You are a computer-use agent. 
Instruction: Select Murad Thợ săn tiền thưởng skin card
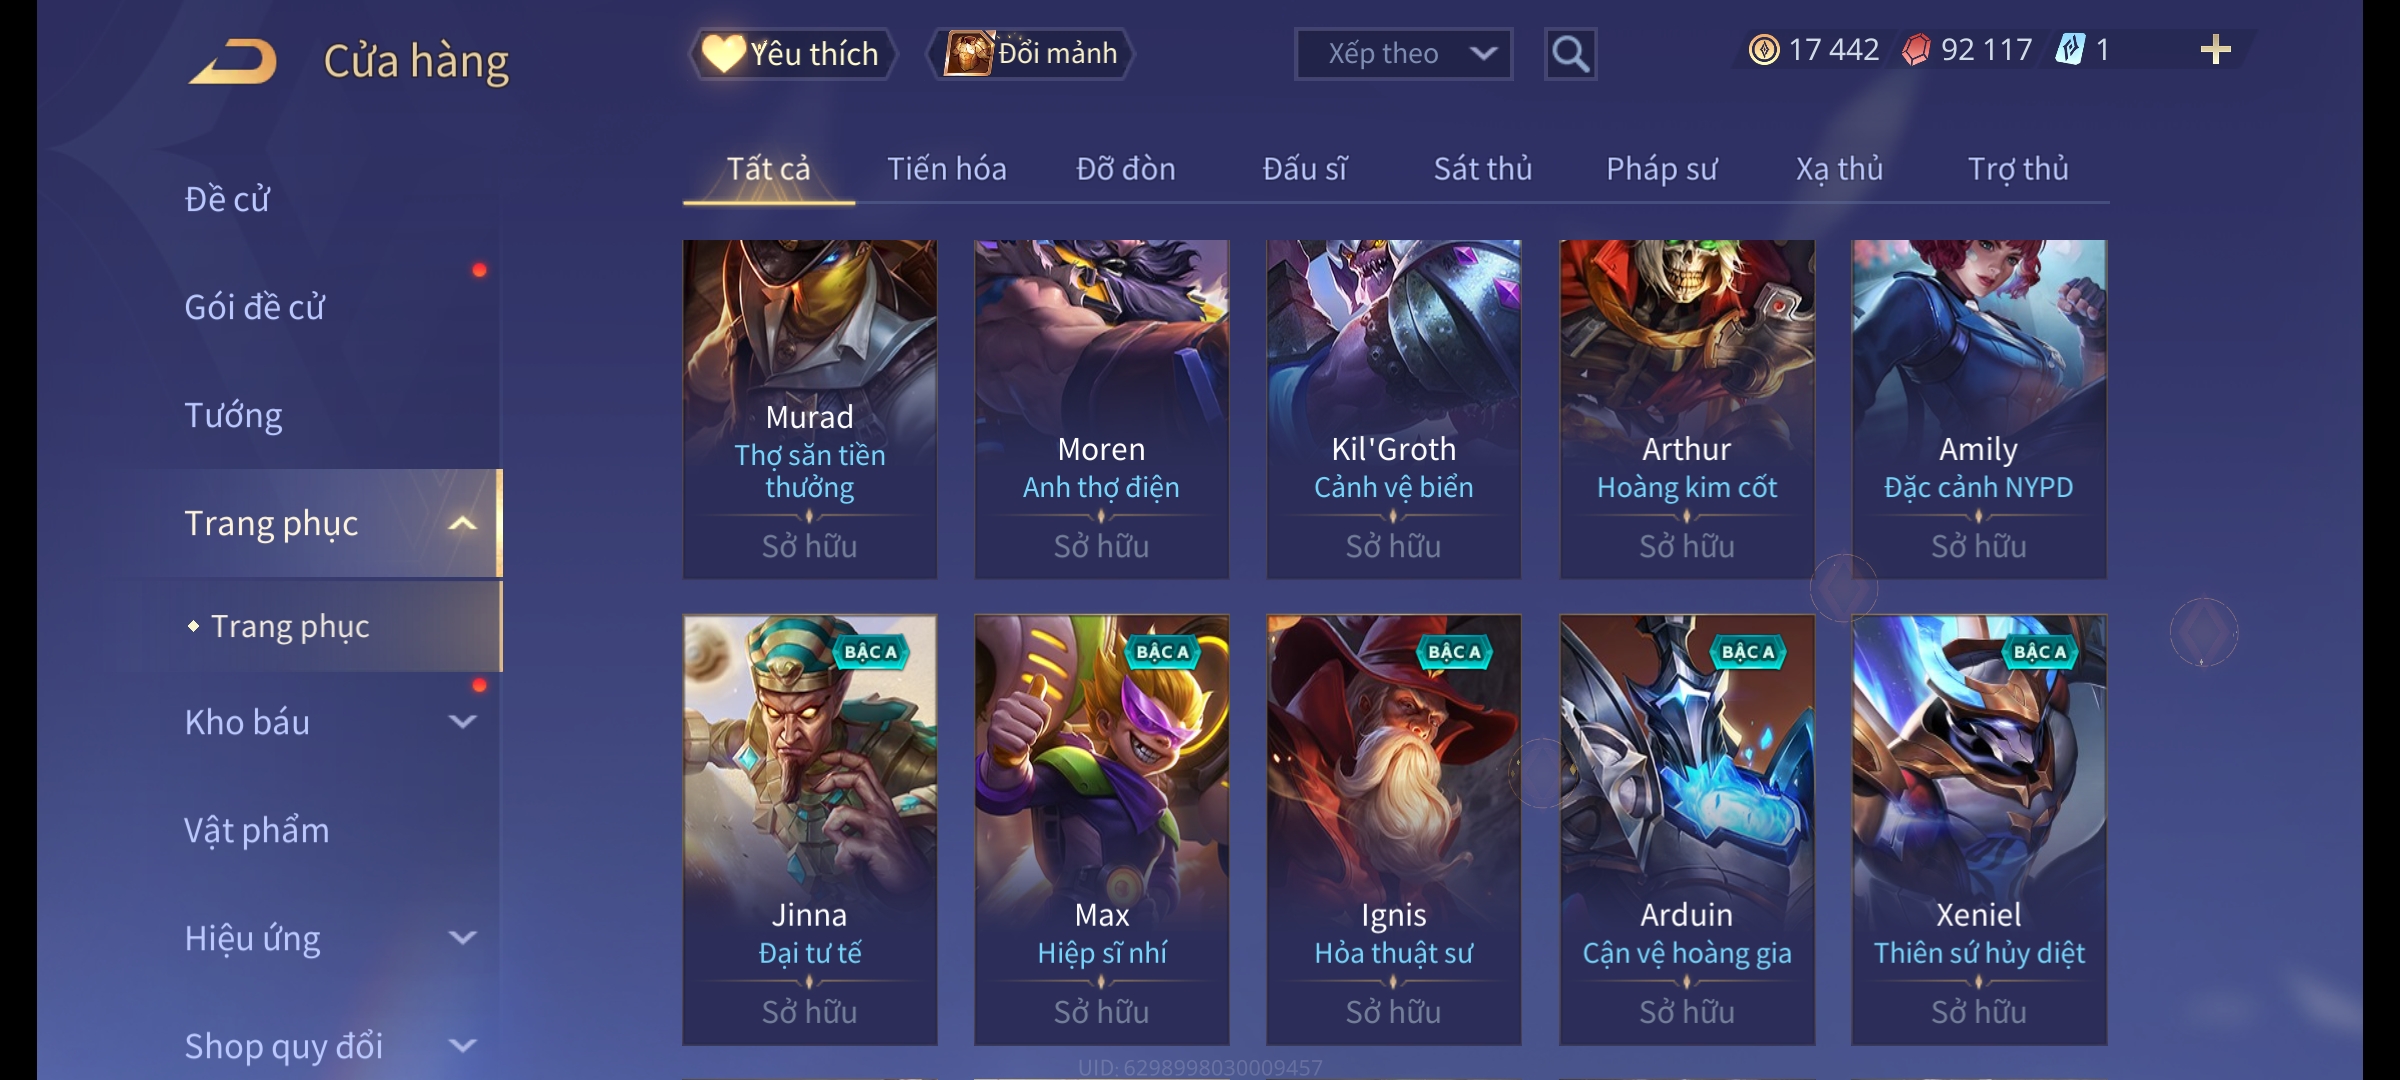coord(810,409)
